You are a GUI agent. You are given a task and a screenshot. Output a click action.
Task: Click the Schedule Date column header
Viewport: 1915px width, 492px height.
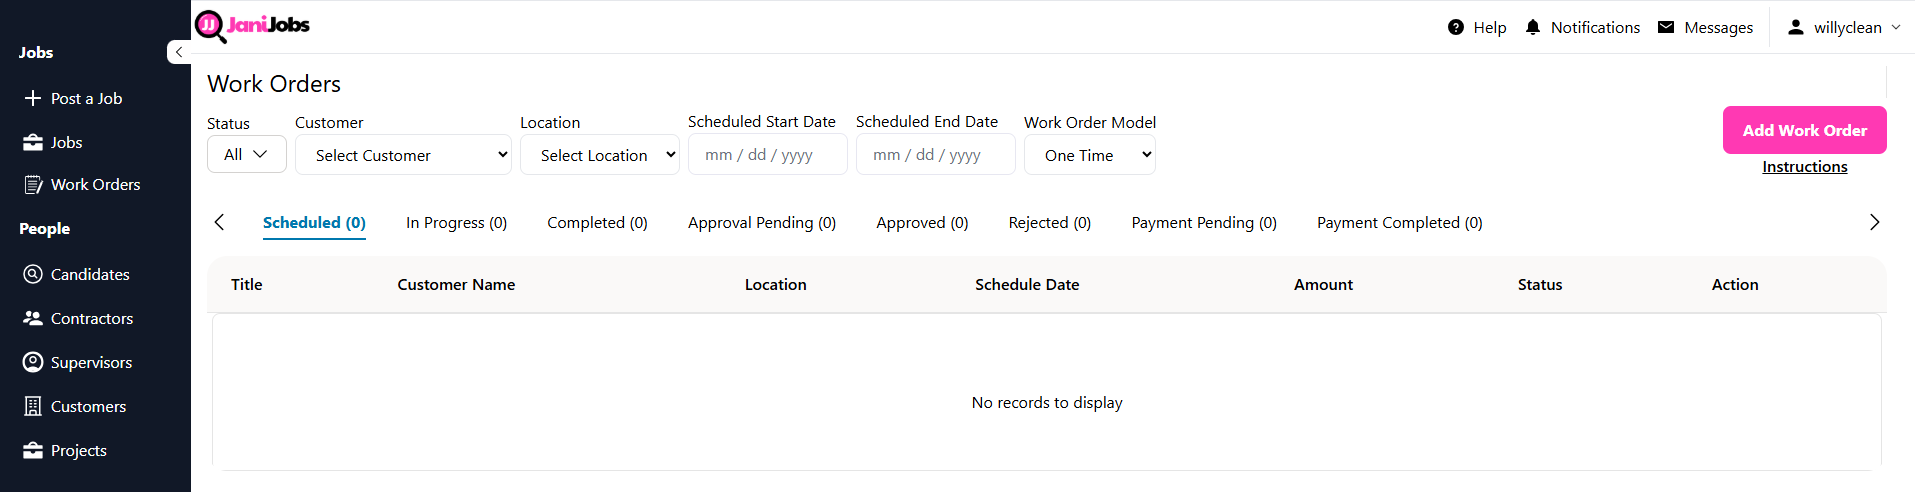point(1027,285)
